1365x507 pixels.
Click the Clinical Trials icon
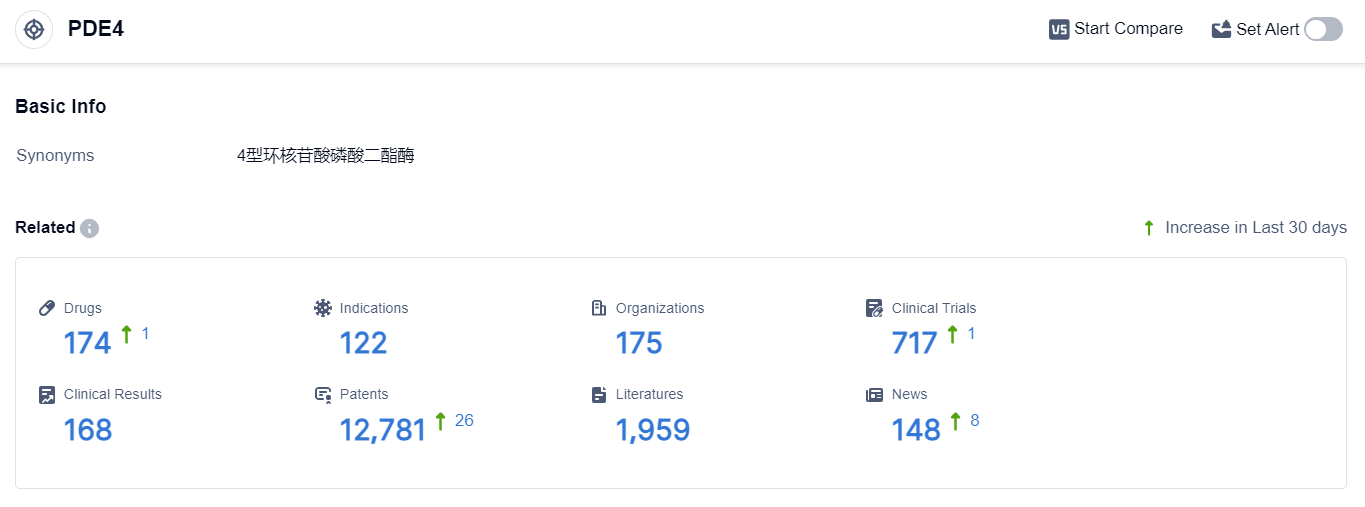click(874, 308)
